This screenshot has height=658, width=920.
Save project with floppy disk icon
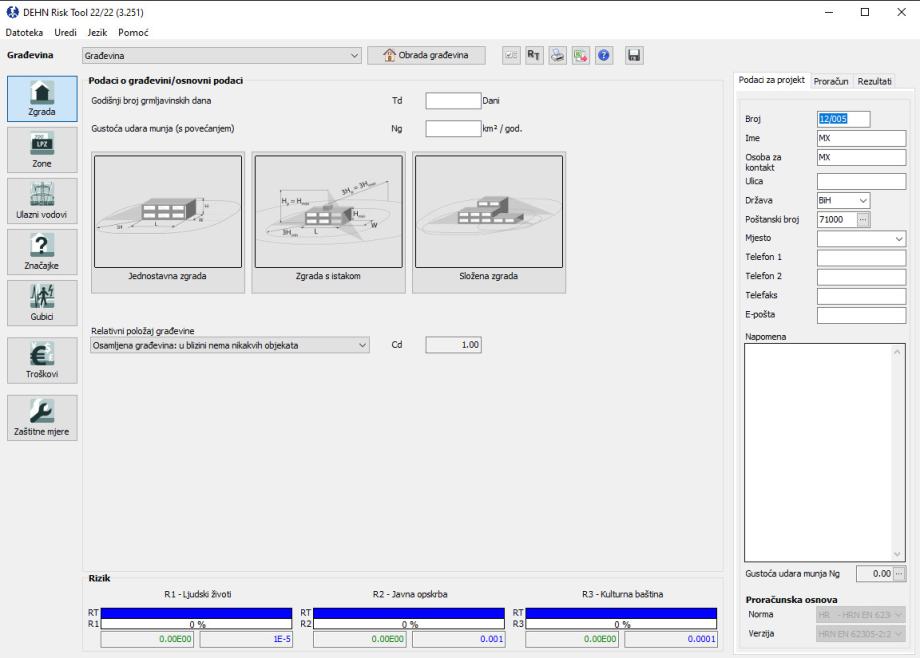click(634, 55)
